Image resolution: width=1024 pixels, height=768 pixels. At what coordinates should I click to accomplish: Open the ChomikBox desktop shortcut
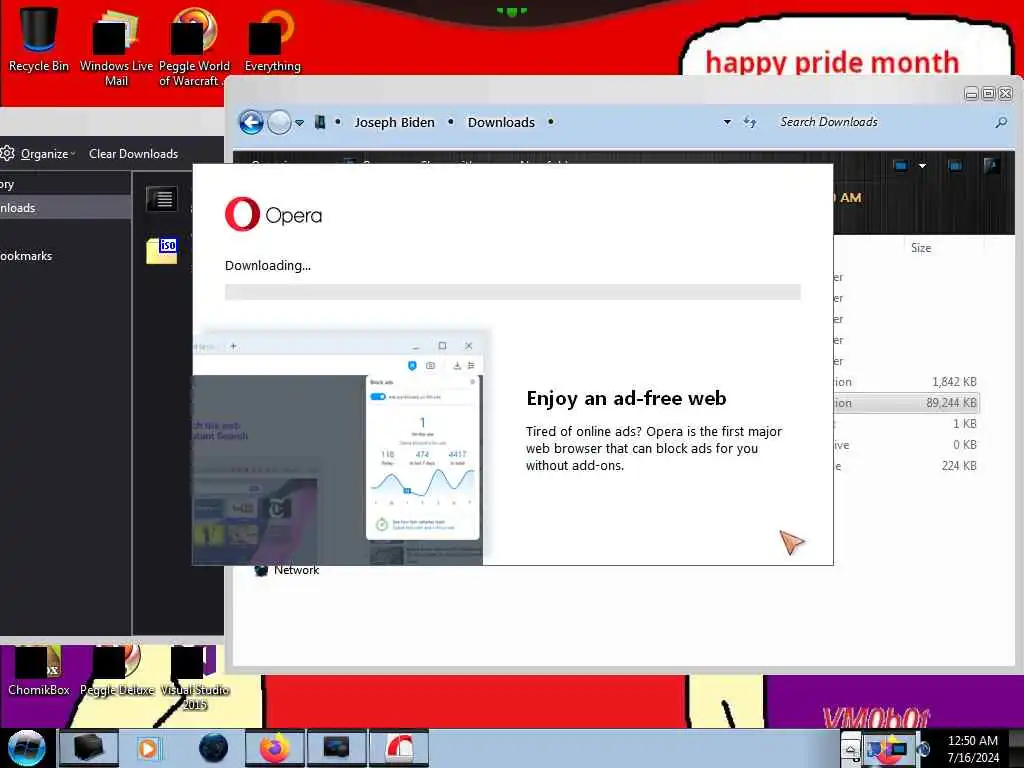click(39, 671)
